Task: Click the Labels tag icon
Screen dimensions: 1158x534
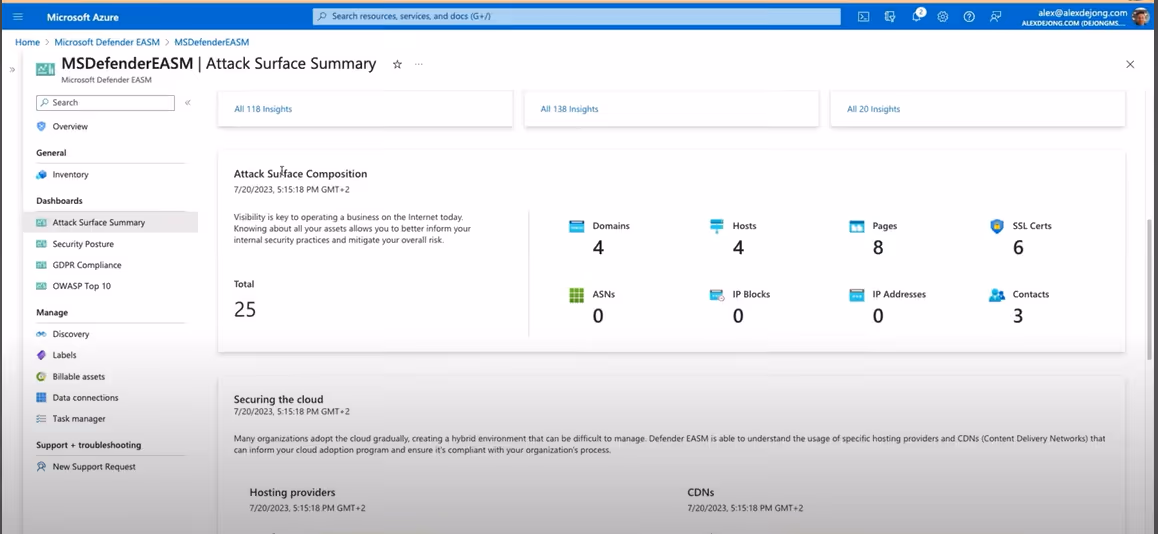Action: pyautogui.click(x=41, y=355)
